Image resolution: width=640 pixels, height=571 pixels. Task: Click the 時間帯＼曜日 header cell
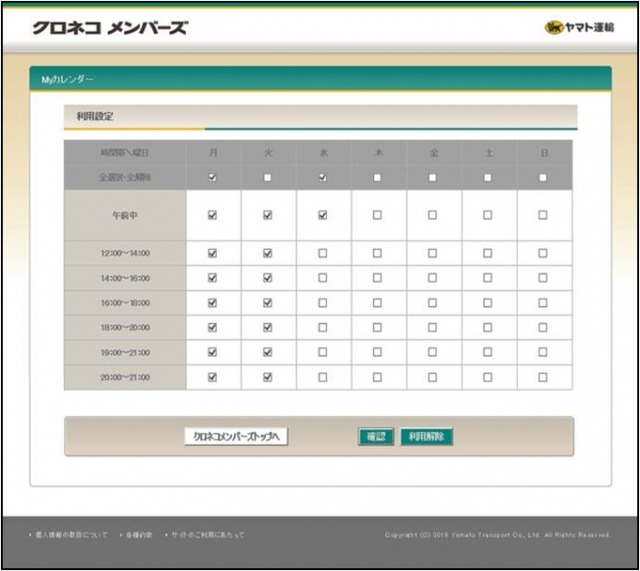point(125,153)
